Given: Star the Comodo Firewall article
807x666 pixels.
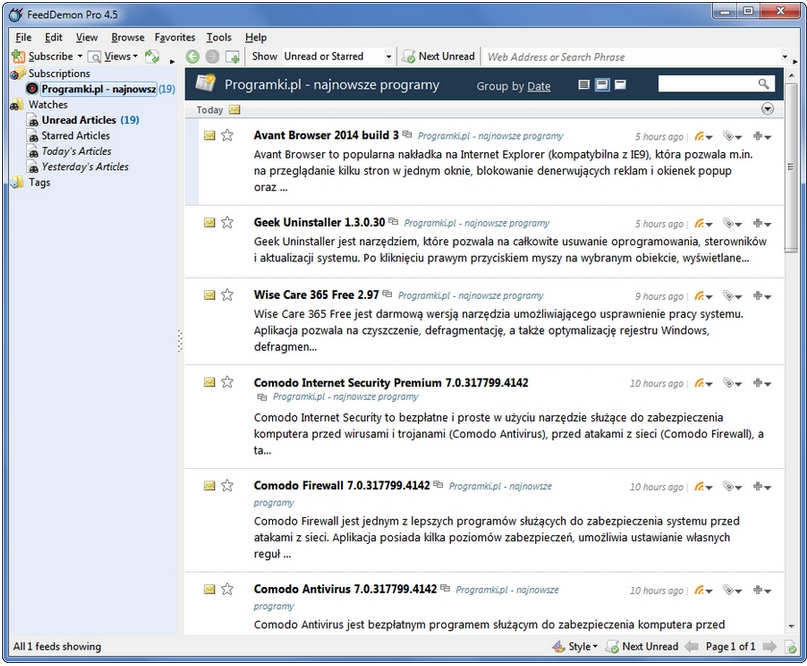Looking at the screenshot, I should click(x=227, y=485).
